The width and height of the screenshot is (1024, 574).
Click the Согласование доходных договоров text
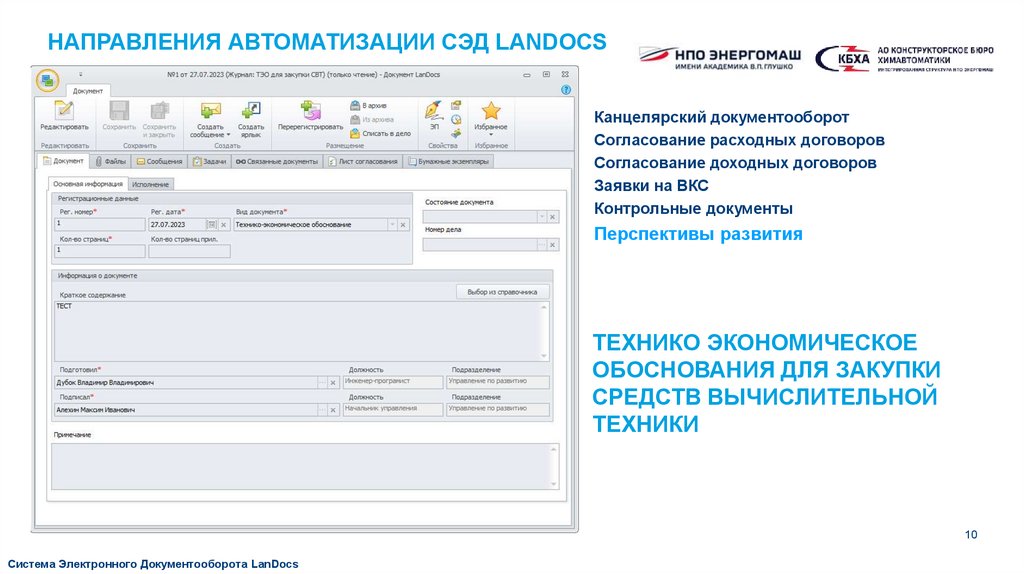[x=735, y=163]
